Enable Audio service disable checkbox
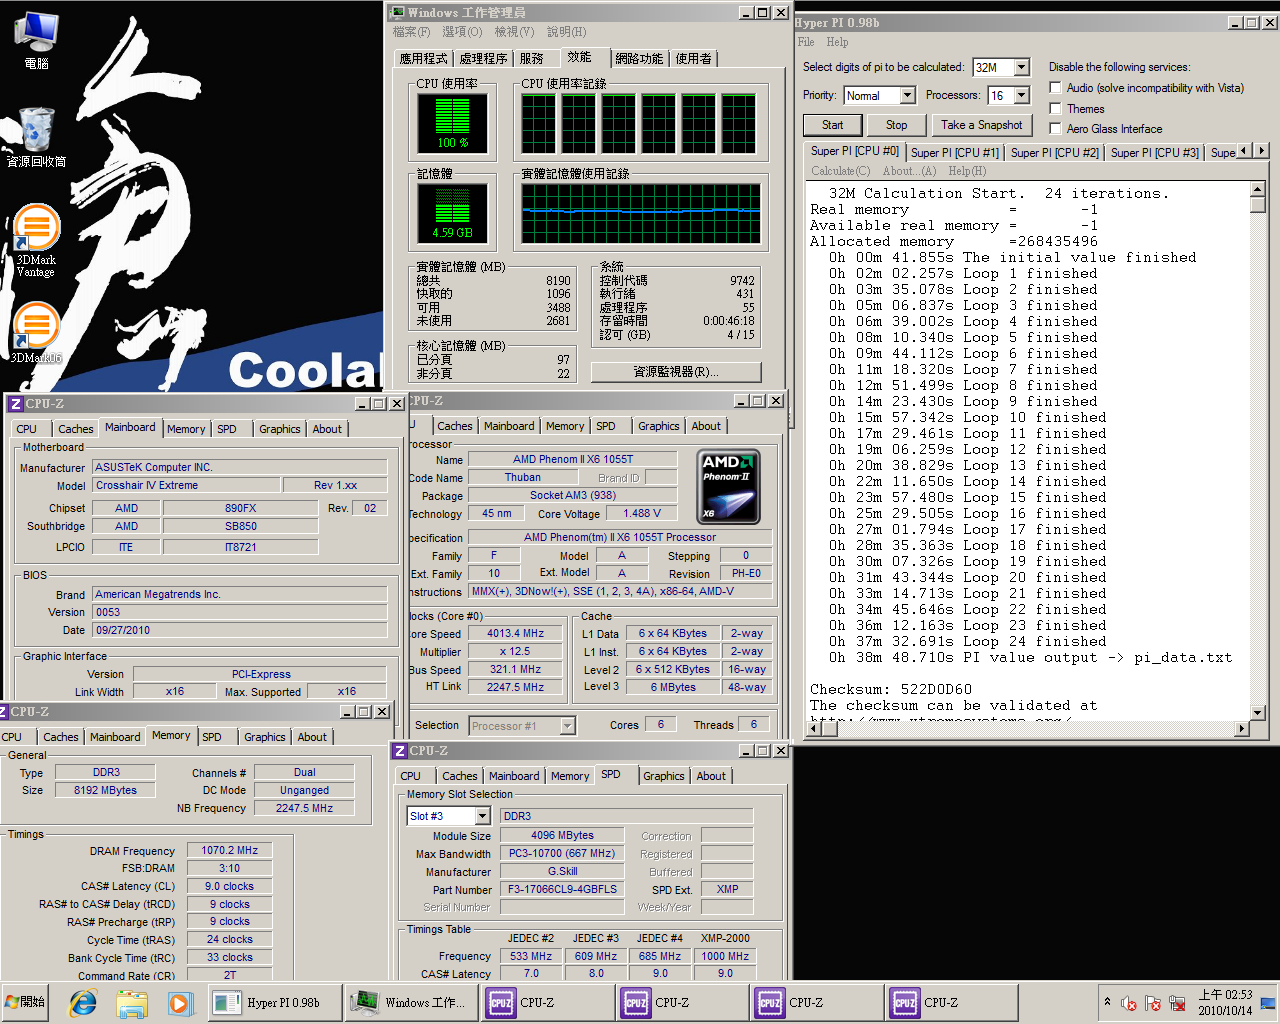 (1055, 88)
